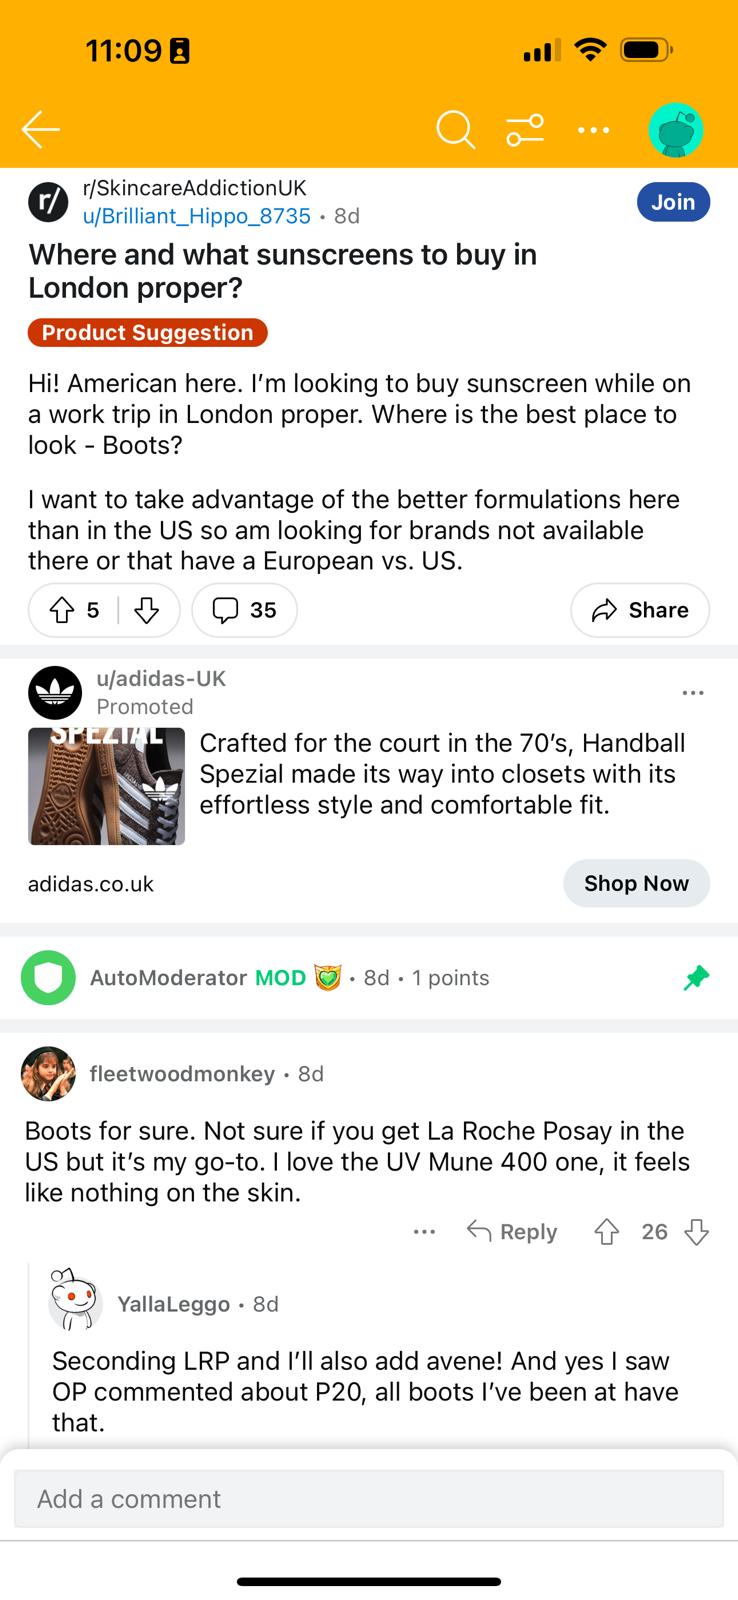
Task: Open search with the magnifier icon
Action: click(455, 130)
